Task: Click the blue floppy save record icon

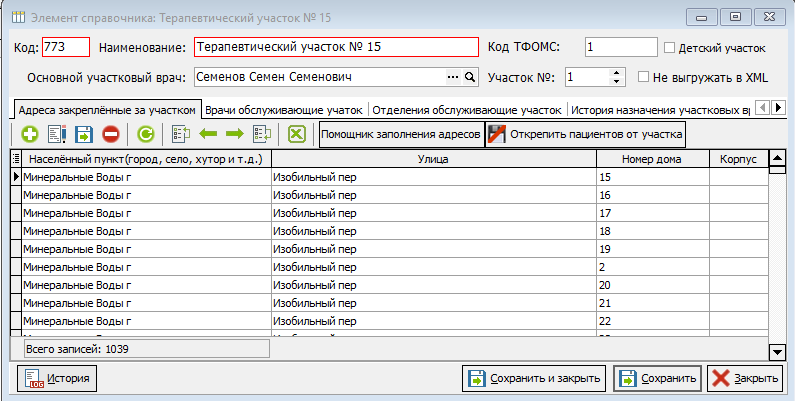Action: pos(84,134)
